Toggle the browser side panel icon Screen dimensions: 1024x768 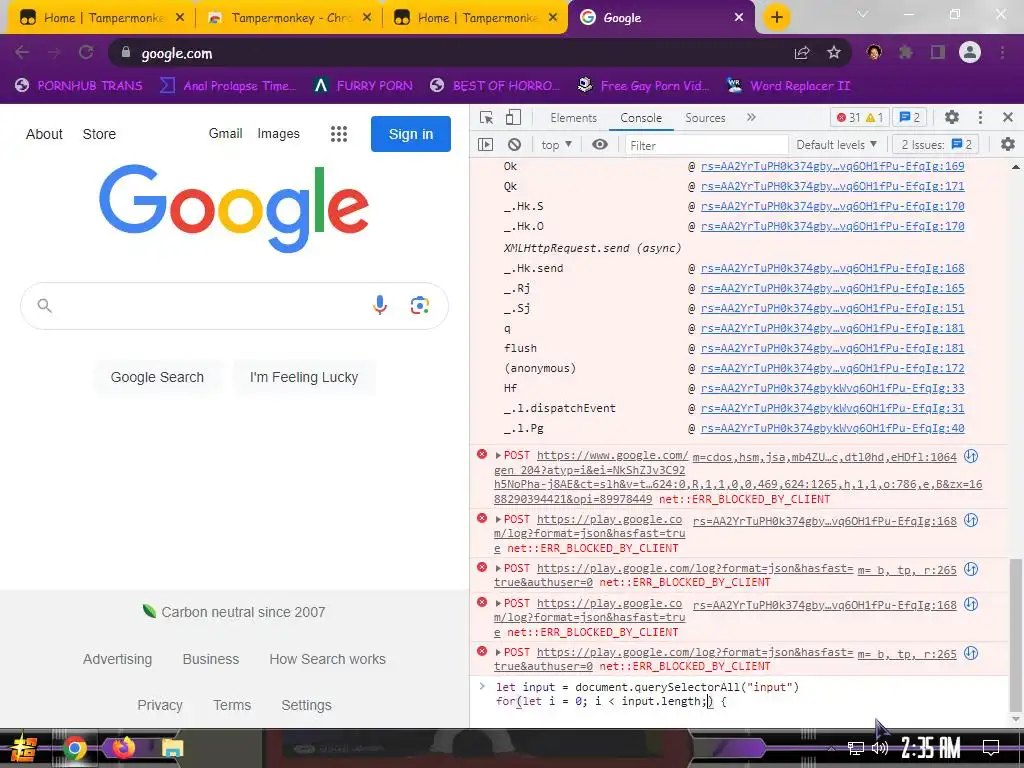point(938,52)
